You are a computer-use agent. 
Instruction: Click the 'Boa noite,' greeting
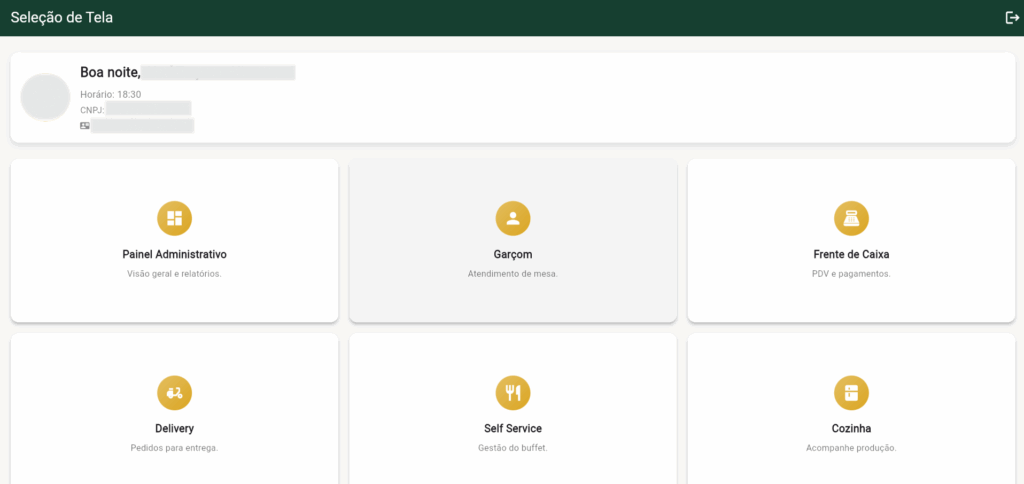(110, 73)
